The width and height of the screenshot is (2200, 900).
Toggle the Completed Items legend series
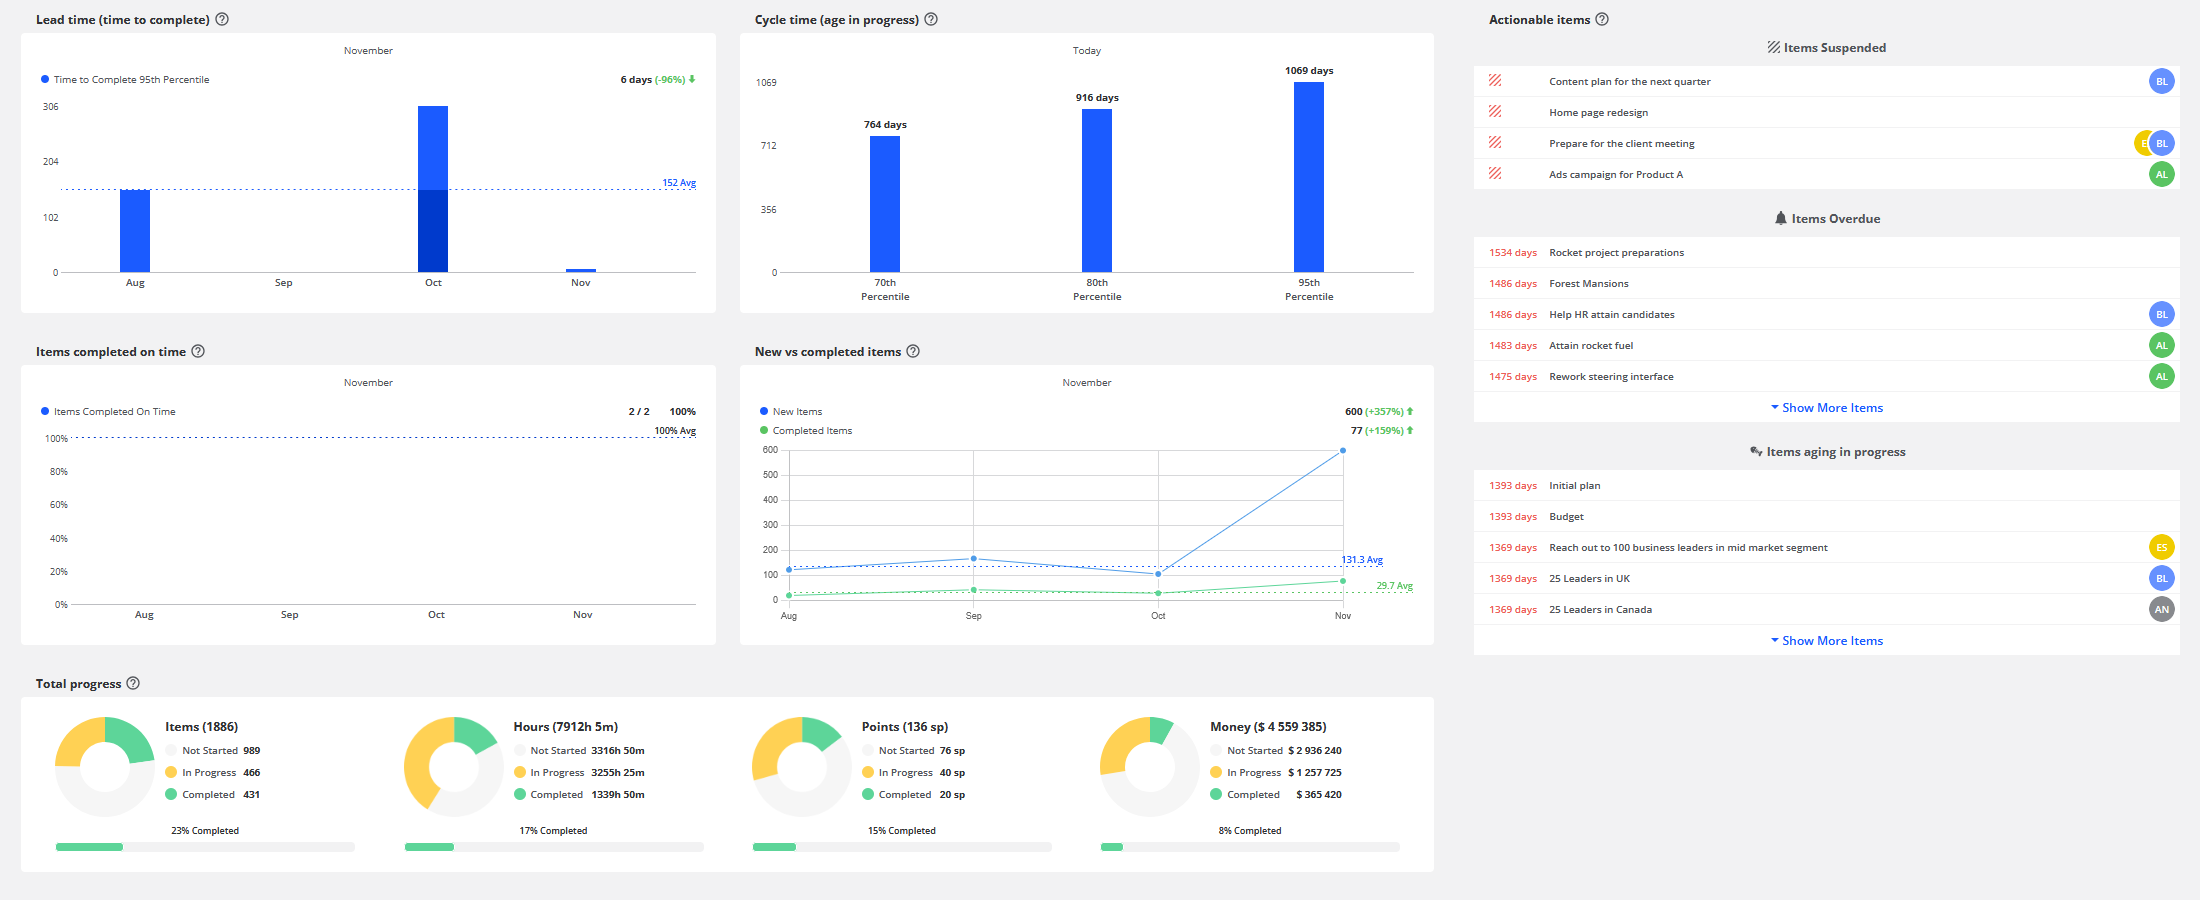point(811,430)
